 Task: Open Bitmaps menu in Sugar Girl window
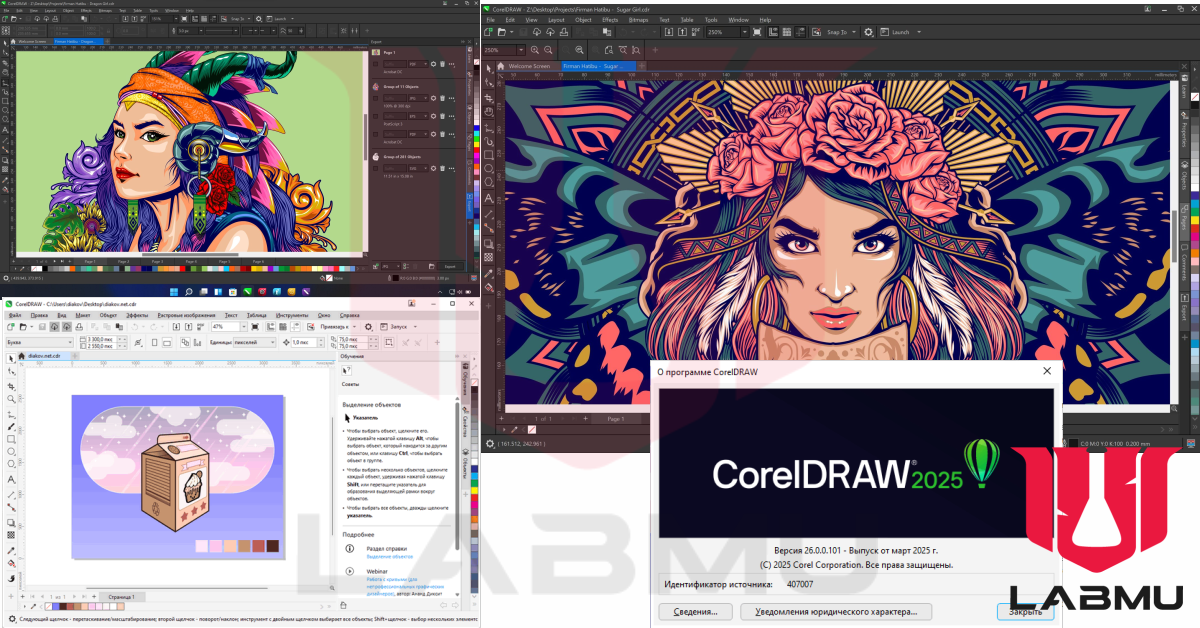(x=638, y=20)
